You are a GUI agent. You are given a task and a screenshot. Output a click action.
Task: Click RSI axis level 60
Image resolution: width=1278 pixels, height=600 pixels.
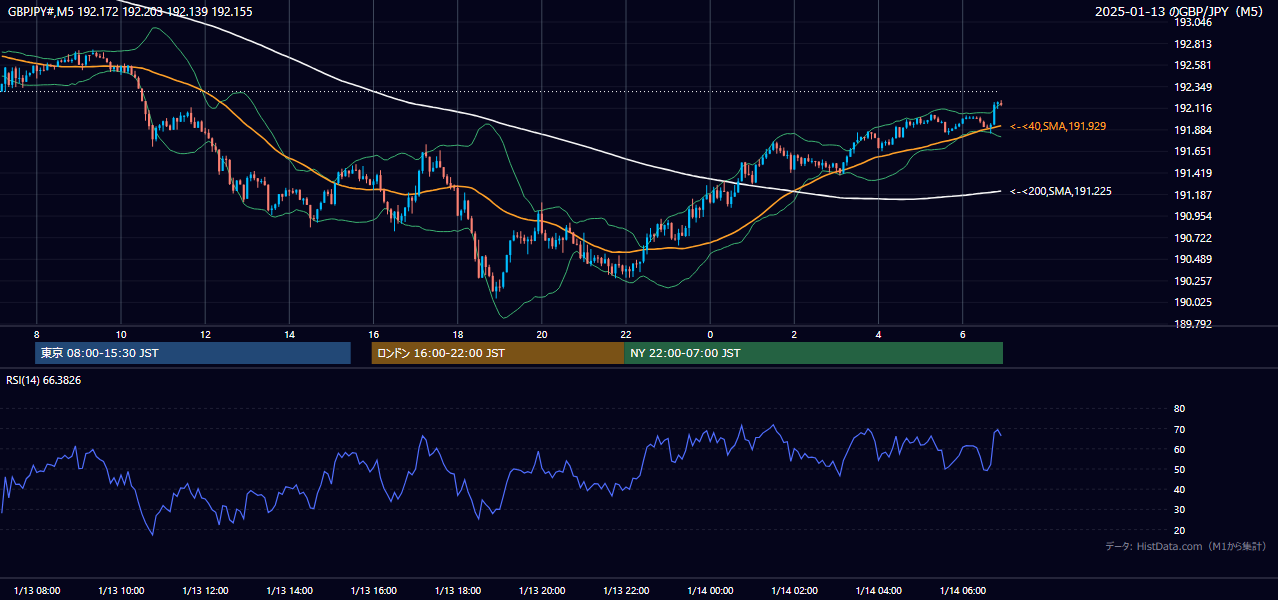1179,449
